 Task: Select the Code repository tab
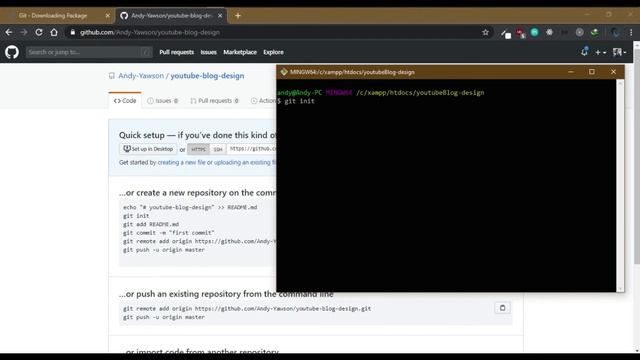[125, 100]
